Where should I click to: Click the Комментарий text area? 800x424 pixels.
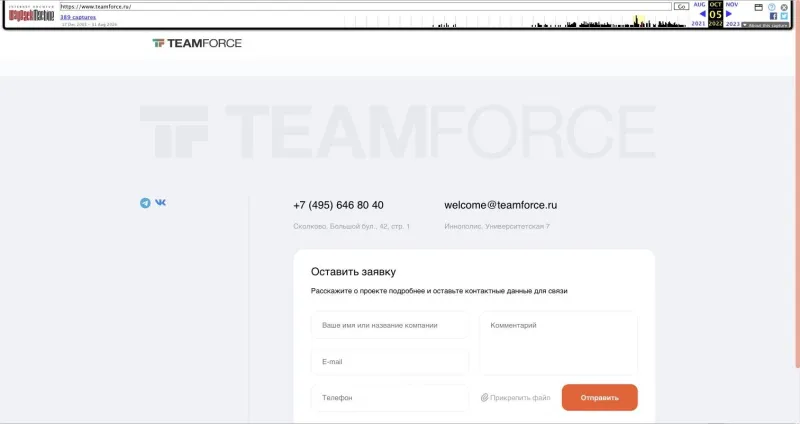[559, 343]
